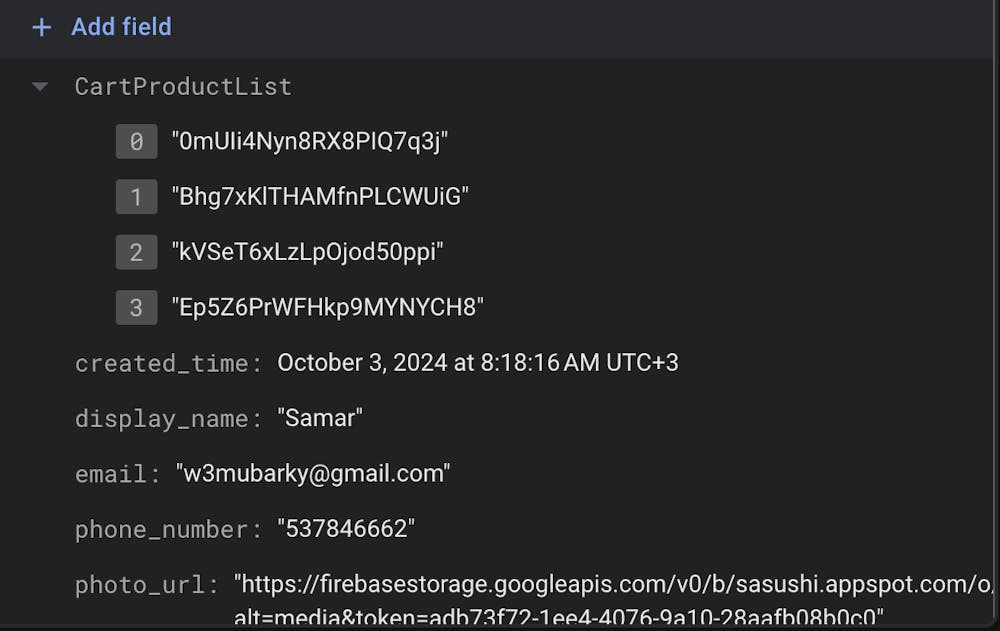
Task: Click the Add field link
Action: click(x=121, y=27)
